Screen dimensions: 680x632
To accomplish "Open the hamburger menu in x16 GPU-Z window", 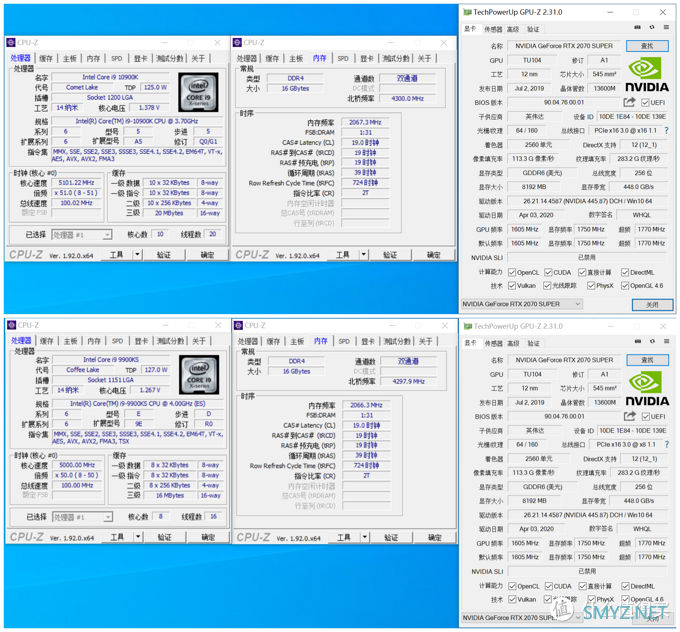I will coord(666,27).
